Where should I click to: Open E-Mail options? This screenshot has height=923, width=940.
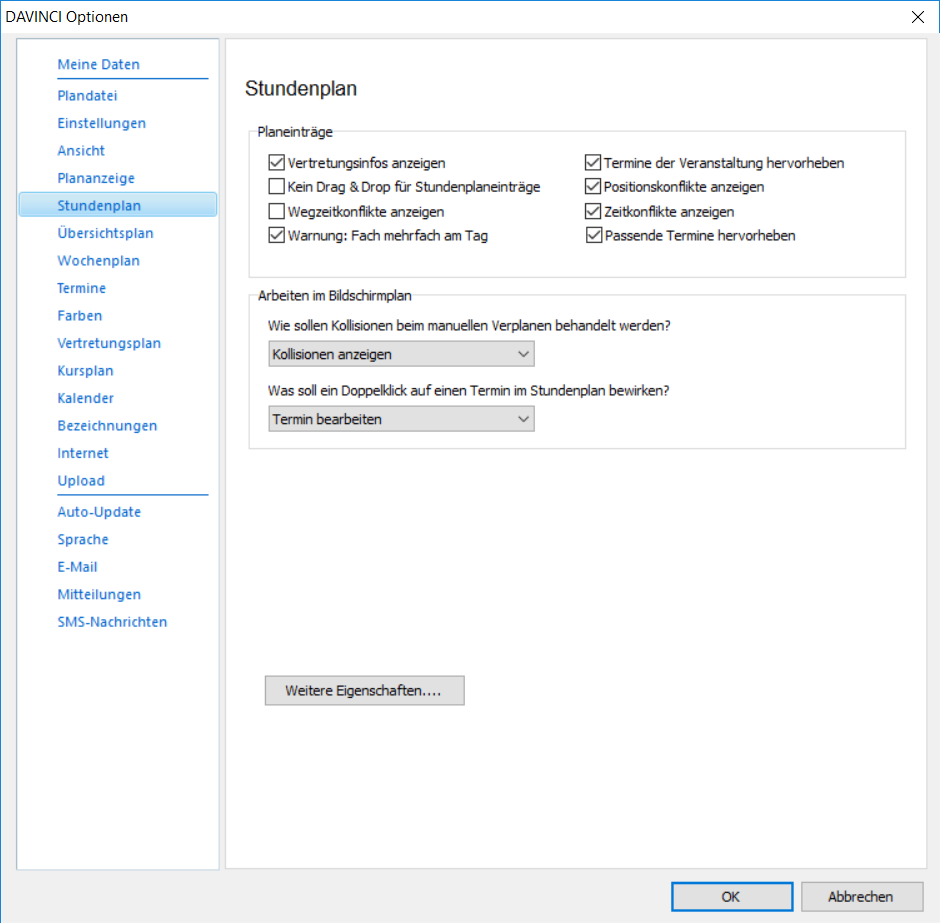tap(77, 568)
